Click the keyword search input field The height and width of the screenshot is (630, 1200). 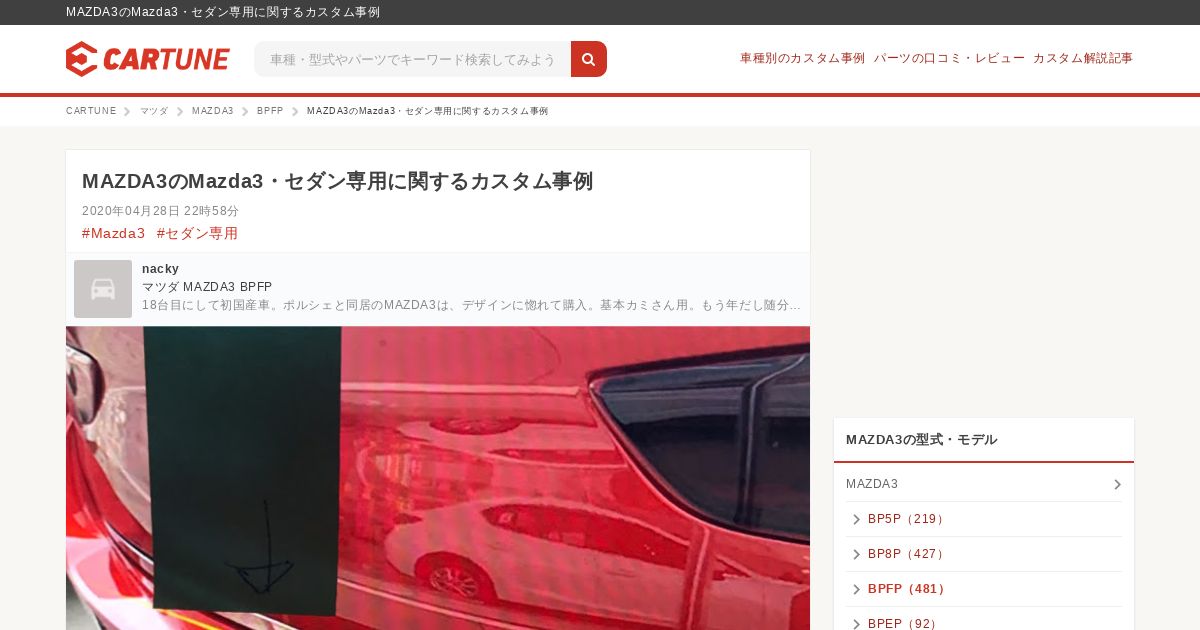412,59
